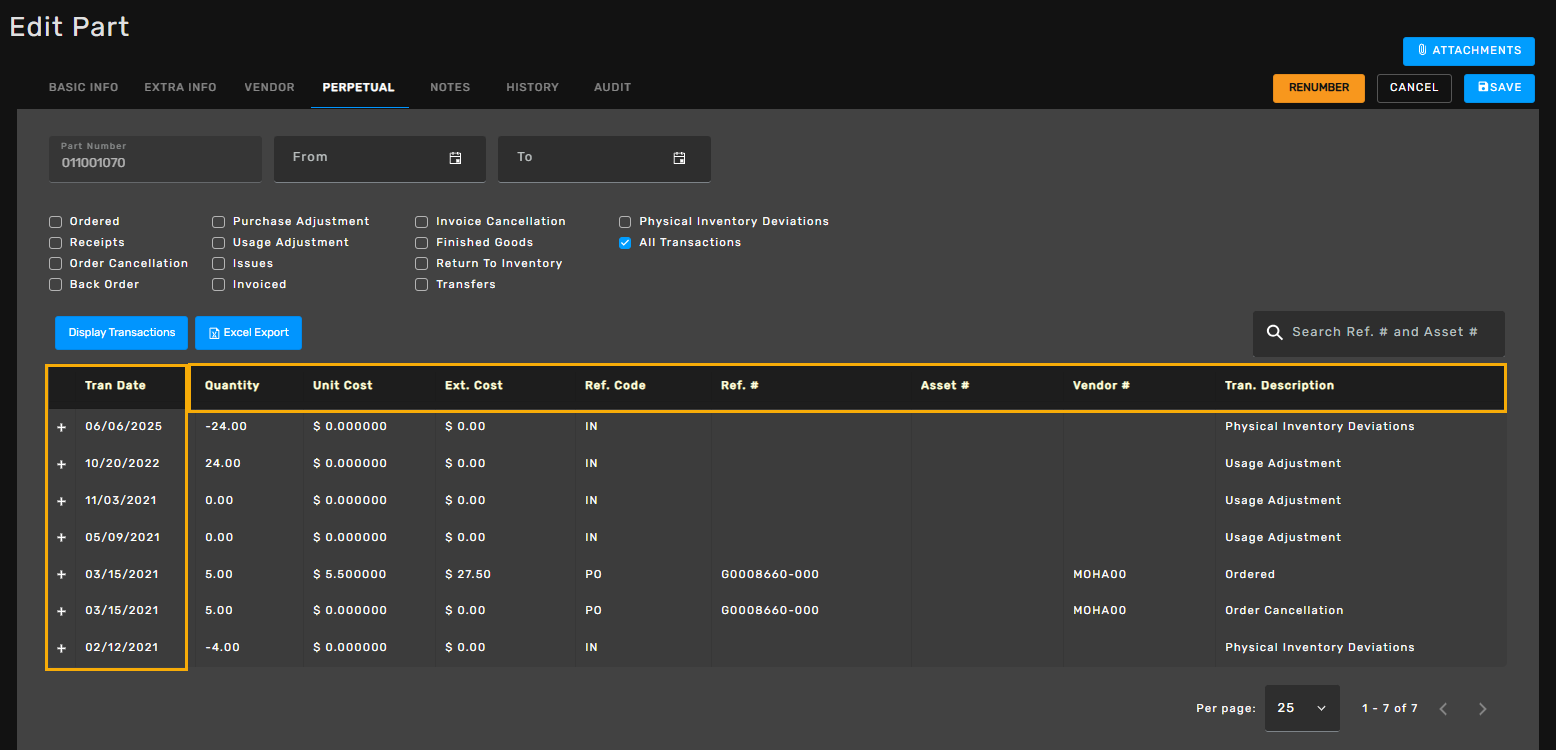Viewport: 1556px width, 750px height.
Task: Switch to the Vendor tab
Action: click(x=270, y=88)
